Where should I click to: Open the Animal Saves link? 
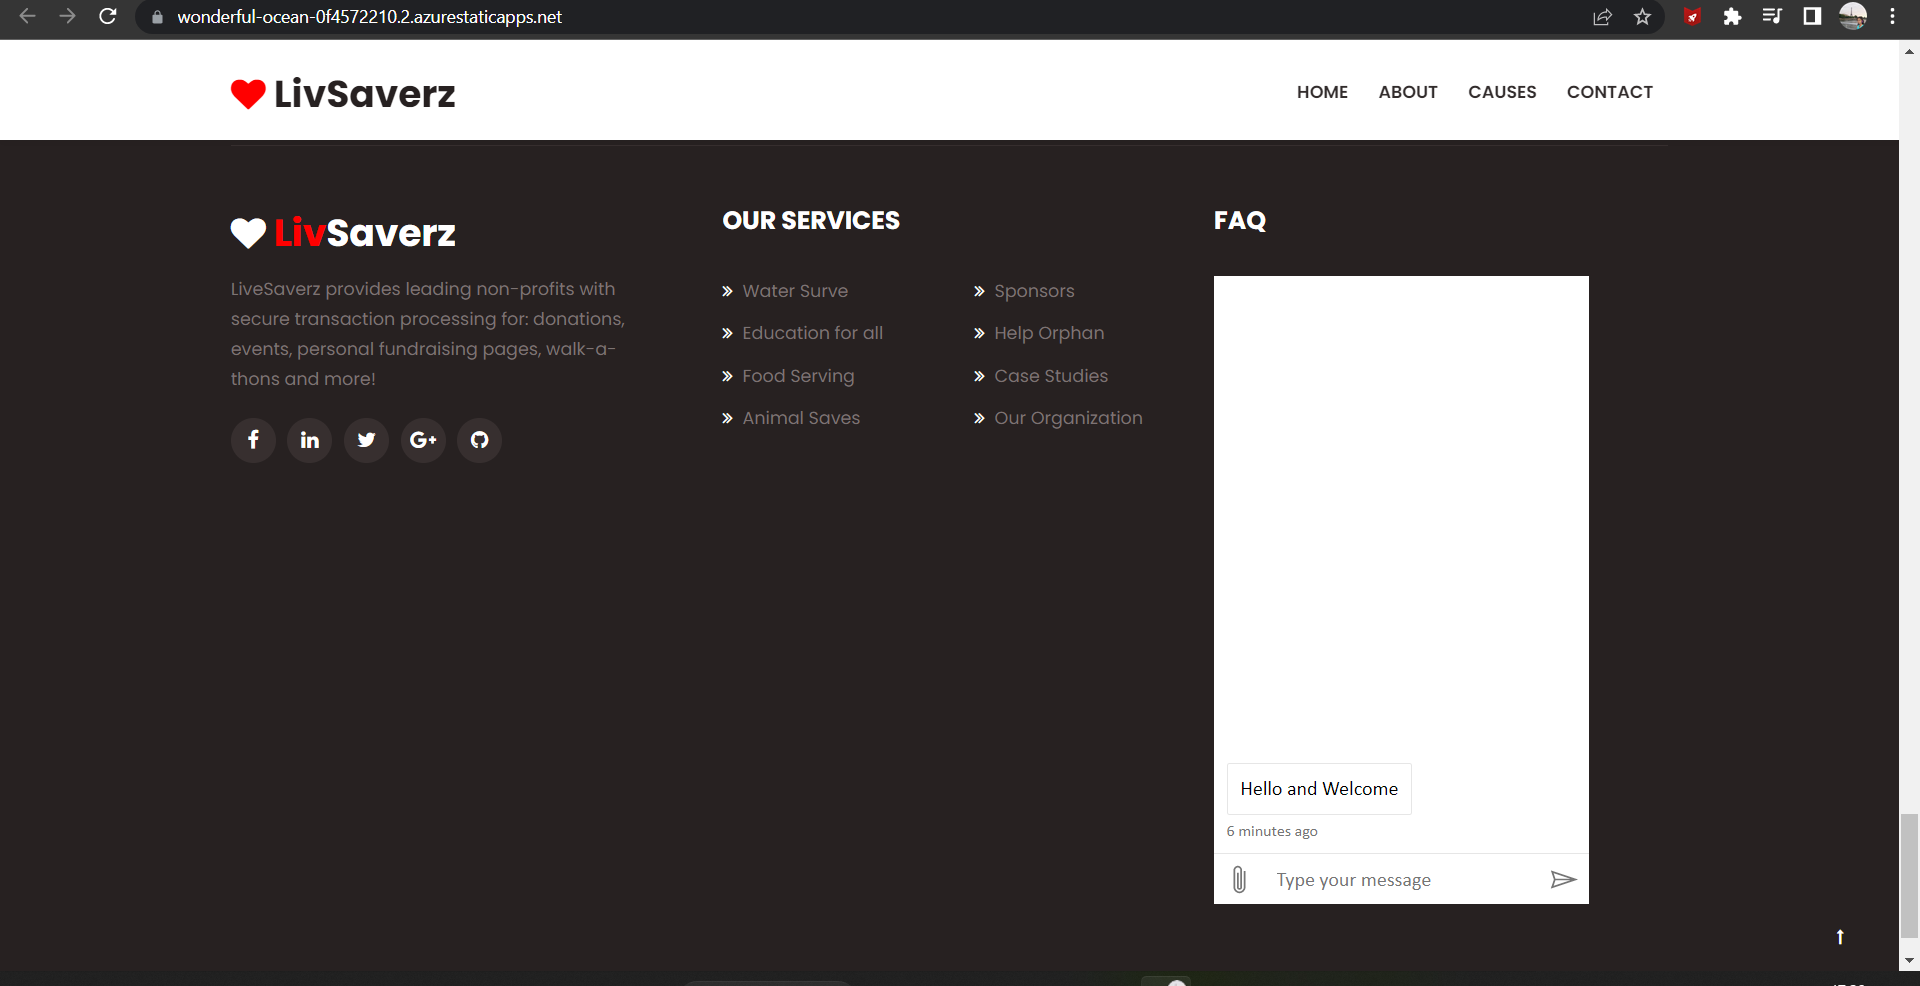(x=801, y=418)
